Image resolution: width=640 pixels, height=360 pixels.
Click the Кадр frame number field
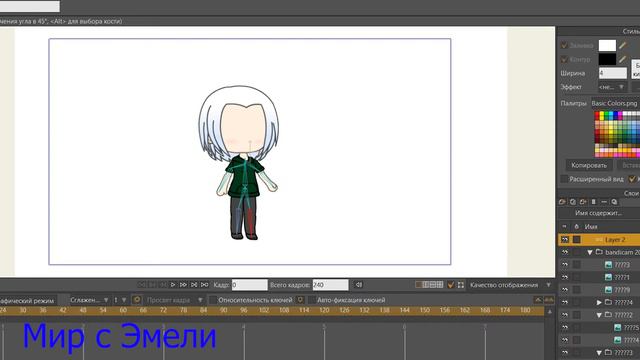pyautogui.click(x=249, y=285)
